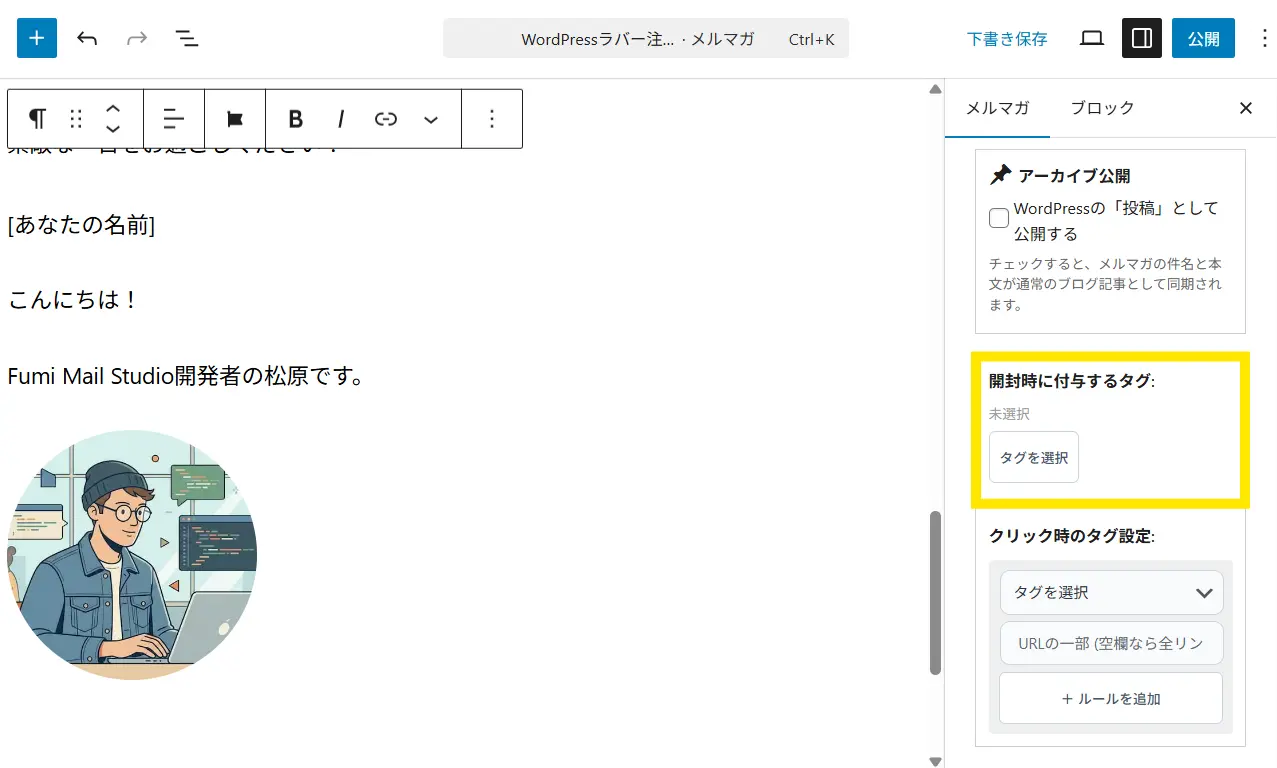This screenshot has width=1277, height=768.
Task: Open text alignment options
Action: (174, 119)
